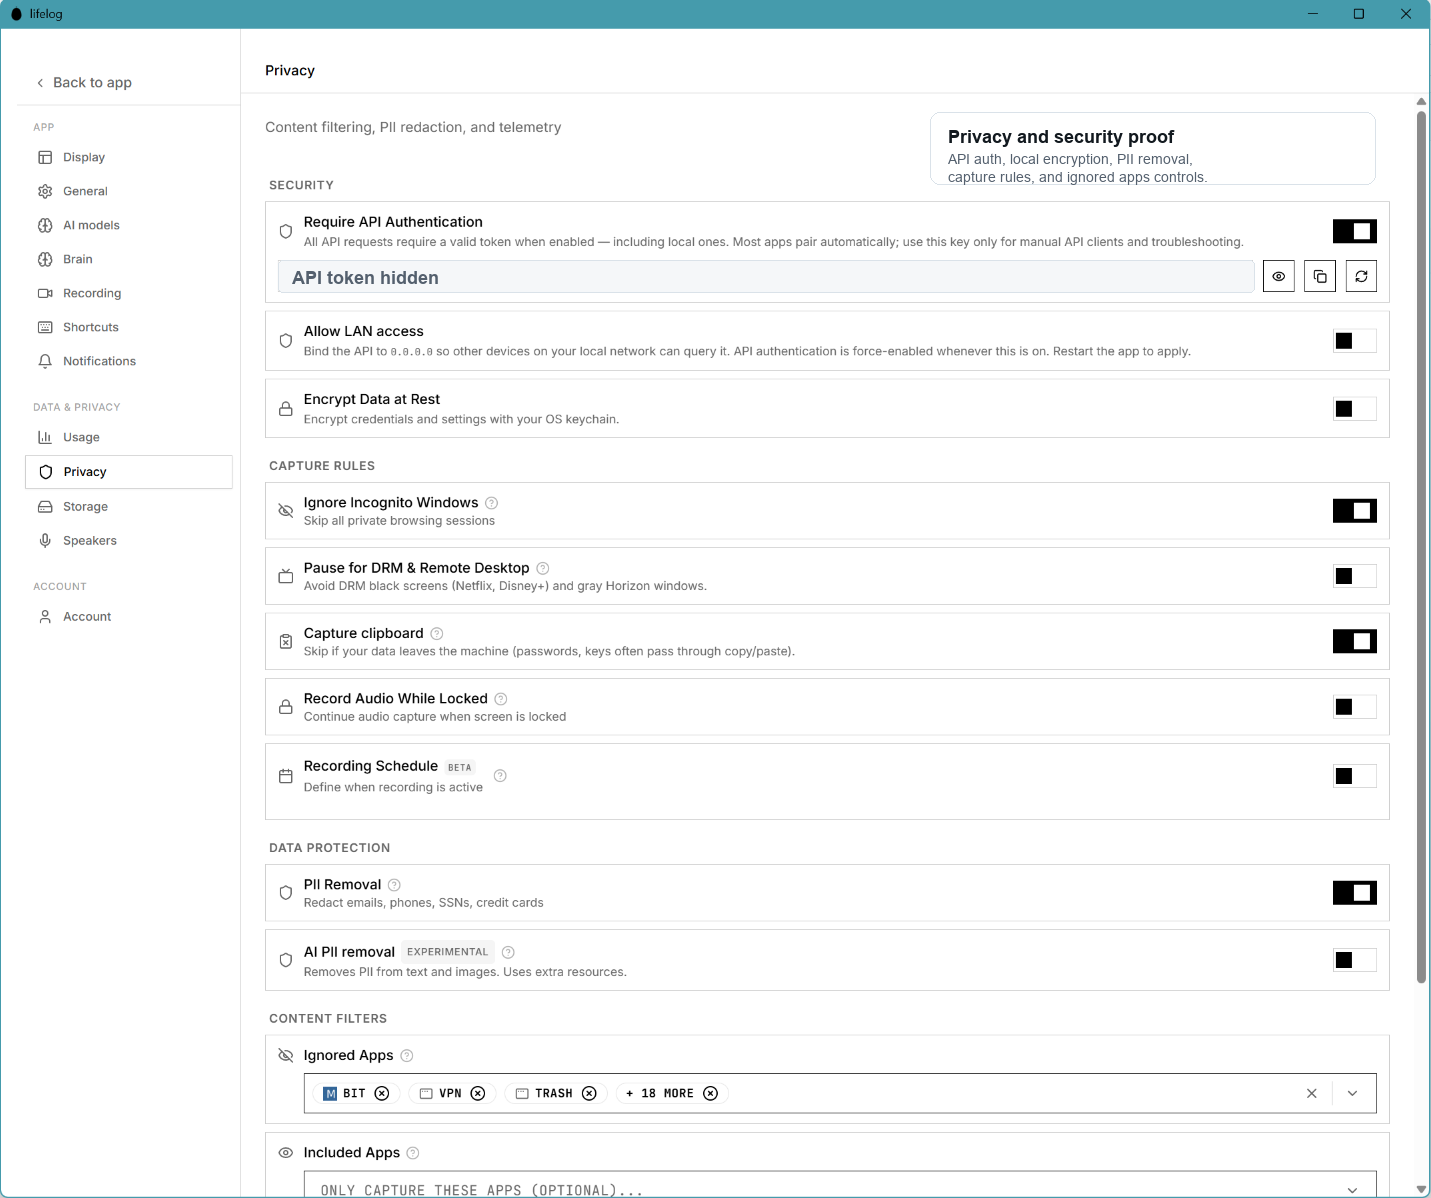Expand the Ignored Apps dropdown
The height and width of the screenshot is (1198, 1431).
click(x=1353, y=1093)
